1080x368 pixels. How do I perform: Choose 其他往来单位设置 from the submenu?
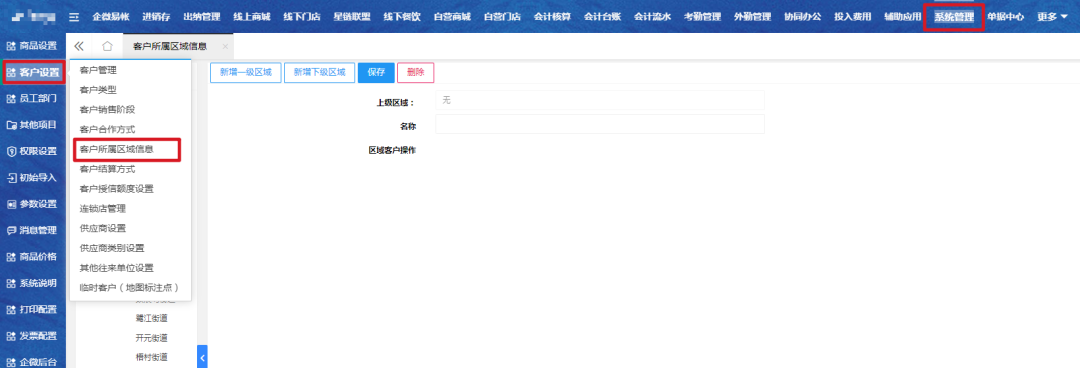pos(116,267)
